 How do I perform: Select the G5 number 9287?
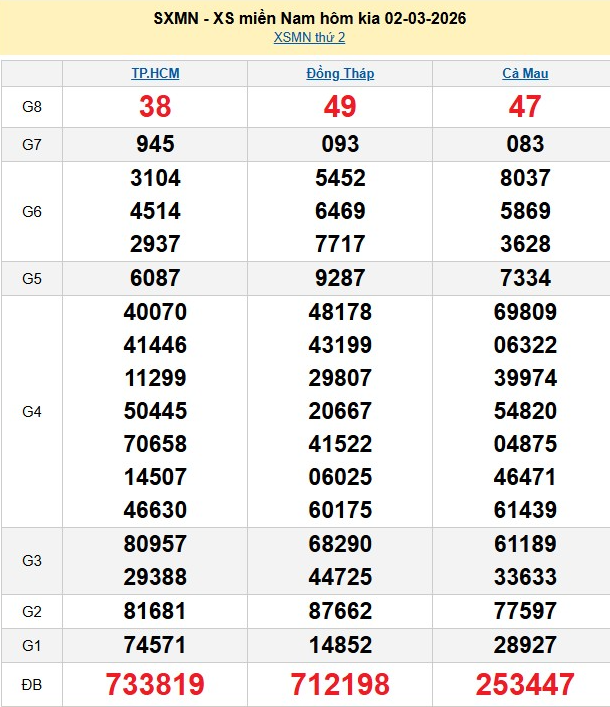tap(340, 278)
